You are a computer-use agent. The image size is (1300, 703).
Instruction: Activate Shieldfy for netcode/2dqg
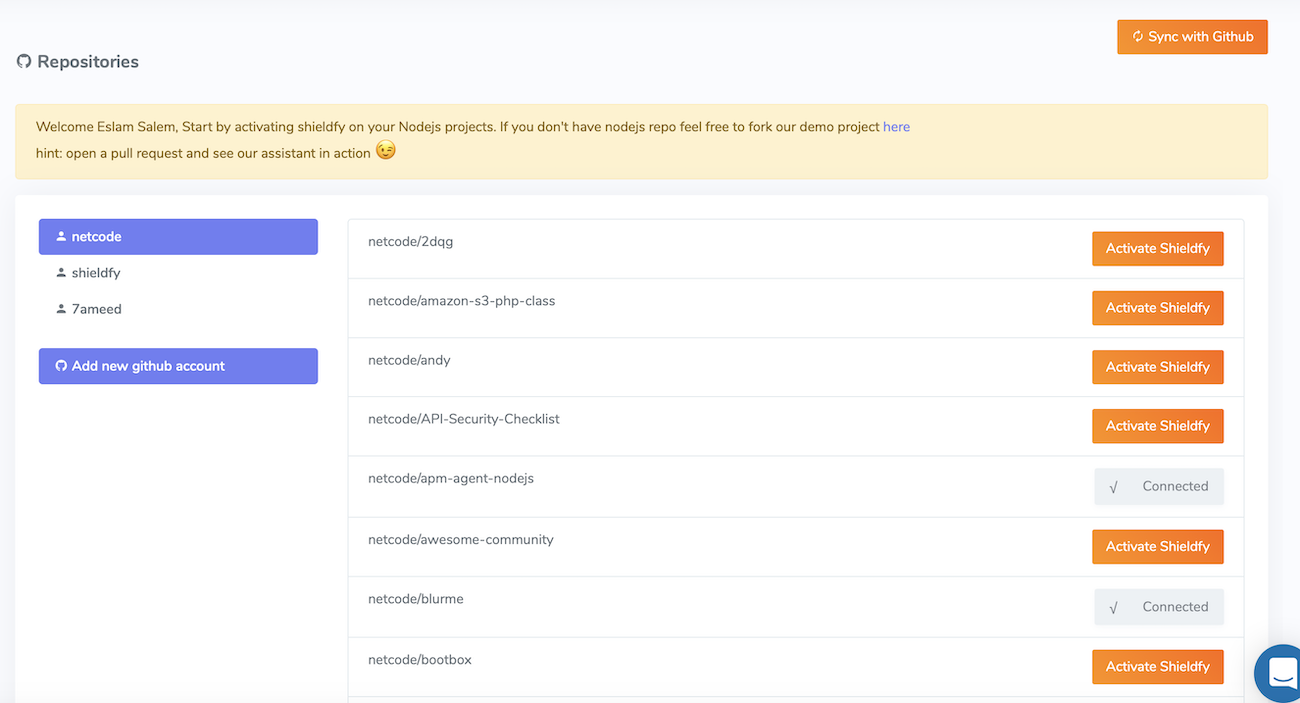pos(1157,249)
